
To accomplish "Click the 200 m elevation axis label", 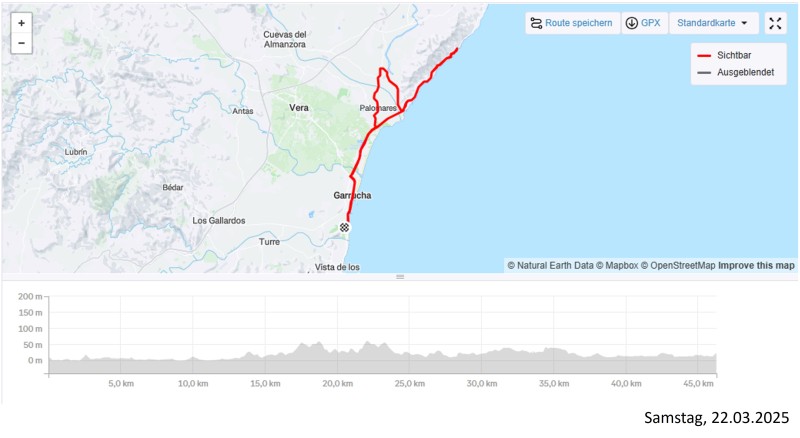I will (31, 298).
